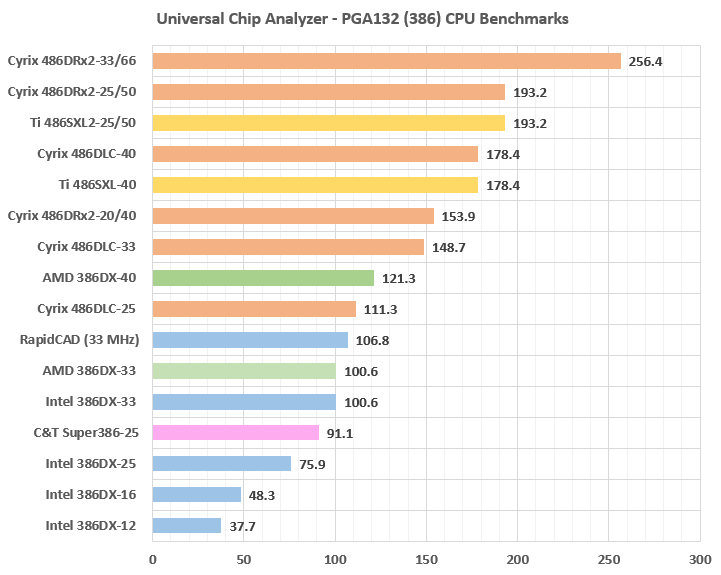
Task: Click the green AMD 386DX-40 bar
Action: coord(263,278)
